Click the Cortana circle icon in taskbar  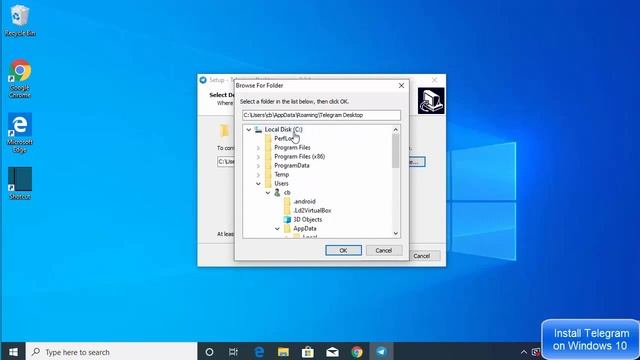[209, 352]
